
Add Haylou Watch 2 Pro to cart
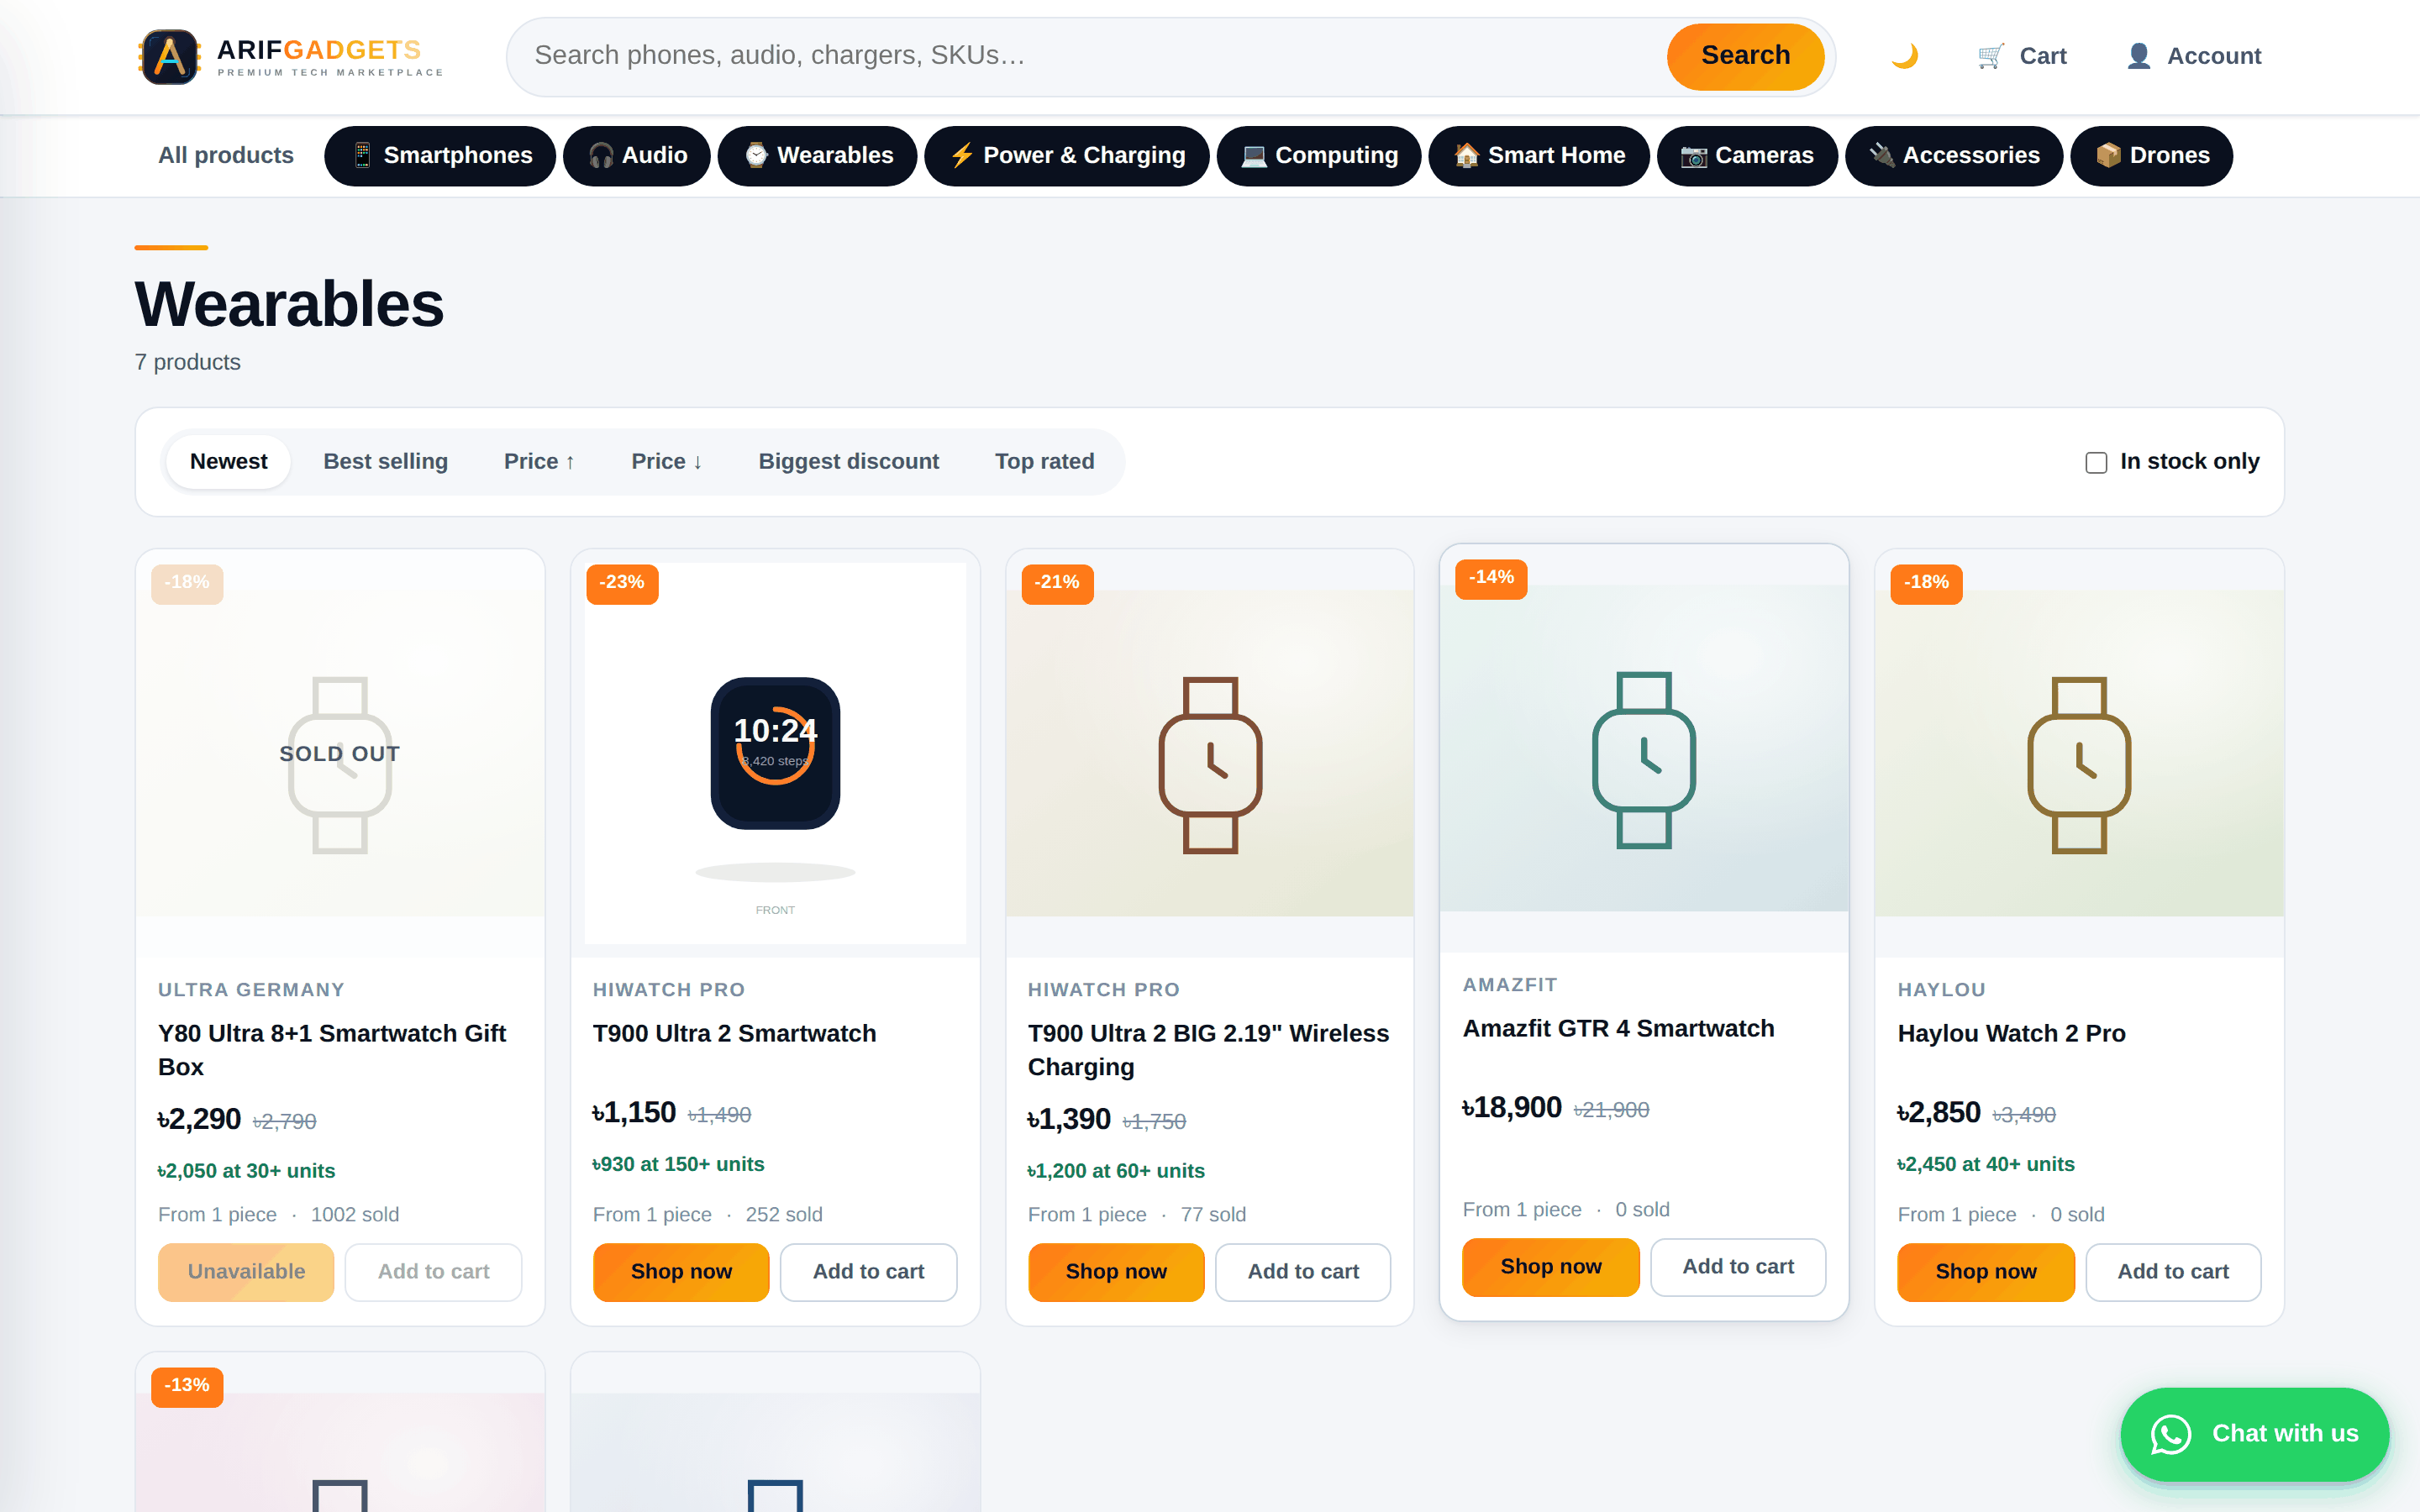coord(2173,1272)
